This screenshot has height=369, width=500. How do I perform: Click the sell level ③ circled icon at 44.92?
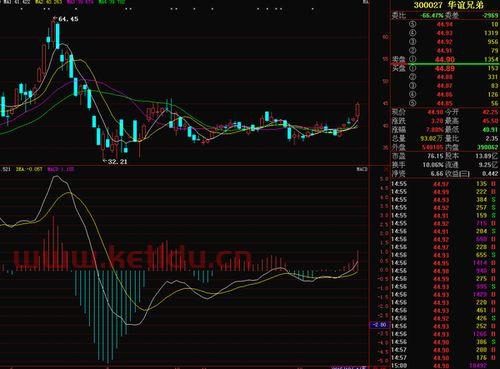(x=413, y=42)
